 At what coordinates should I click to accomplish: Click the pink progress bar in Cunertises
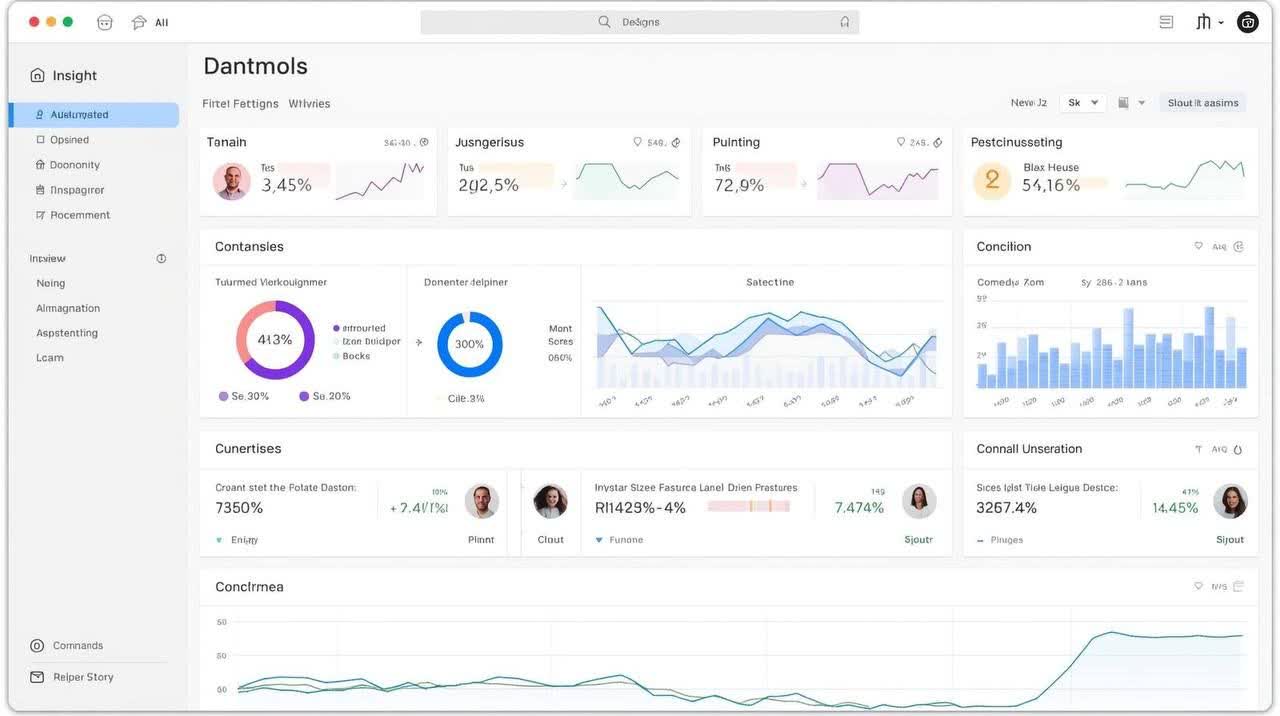[748, 507]
